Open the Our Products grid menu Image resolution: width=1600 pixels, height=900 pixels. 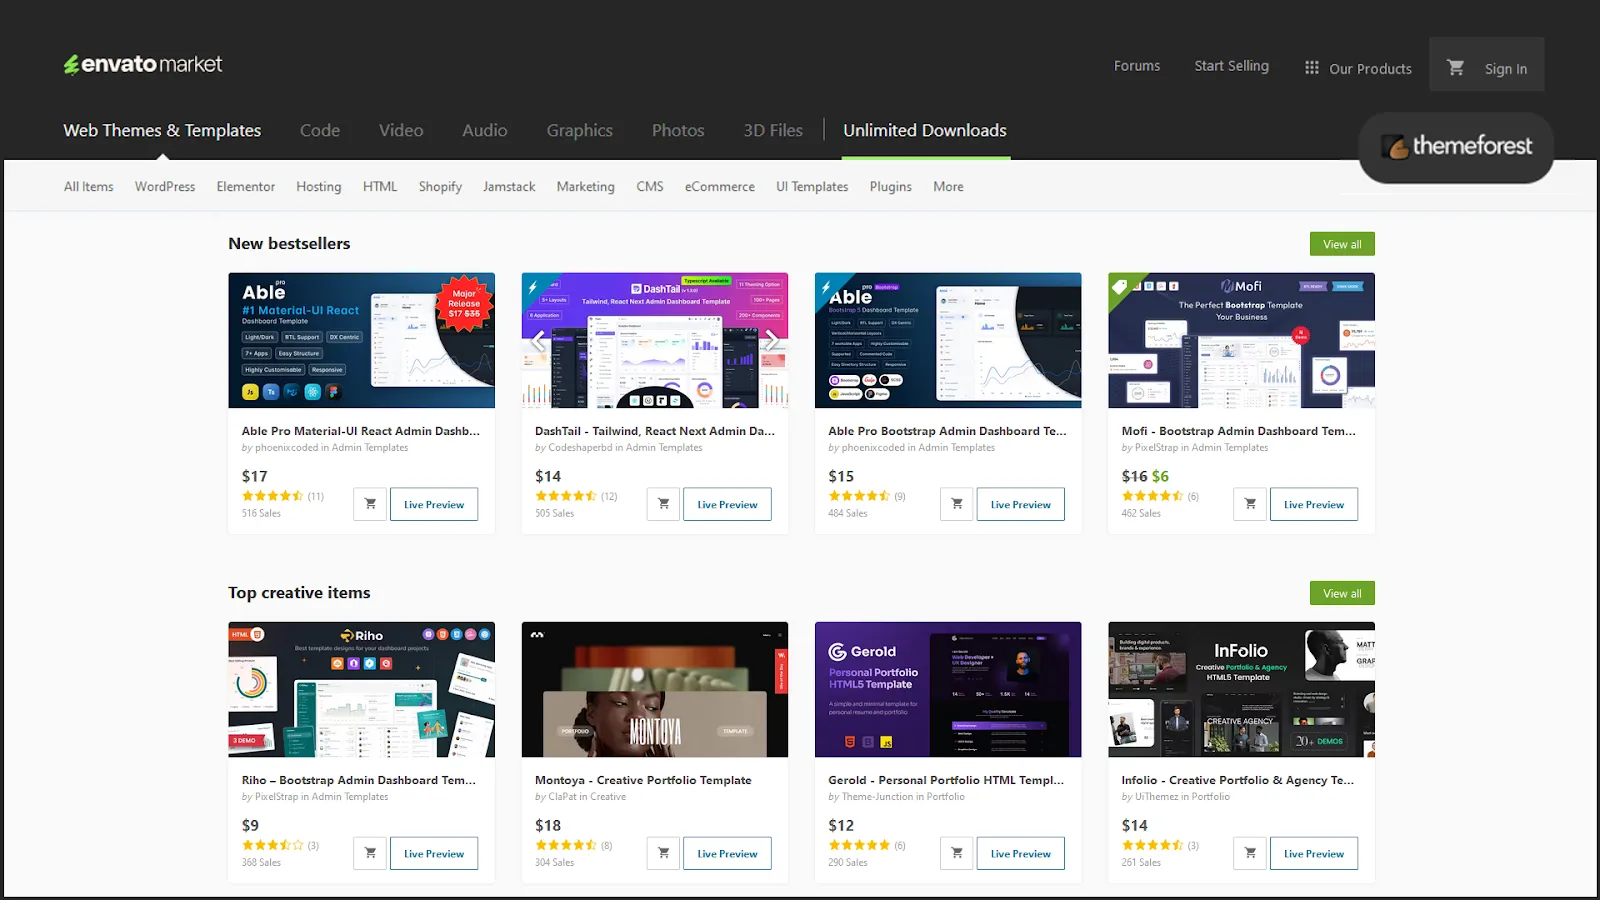point(1358,68)
